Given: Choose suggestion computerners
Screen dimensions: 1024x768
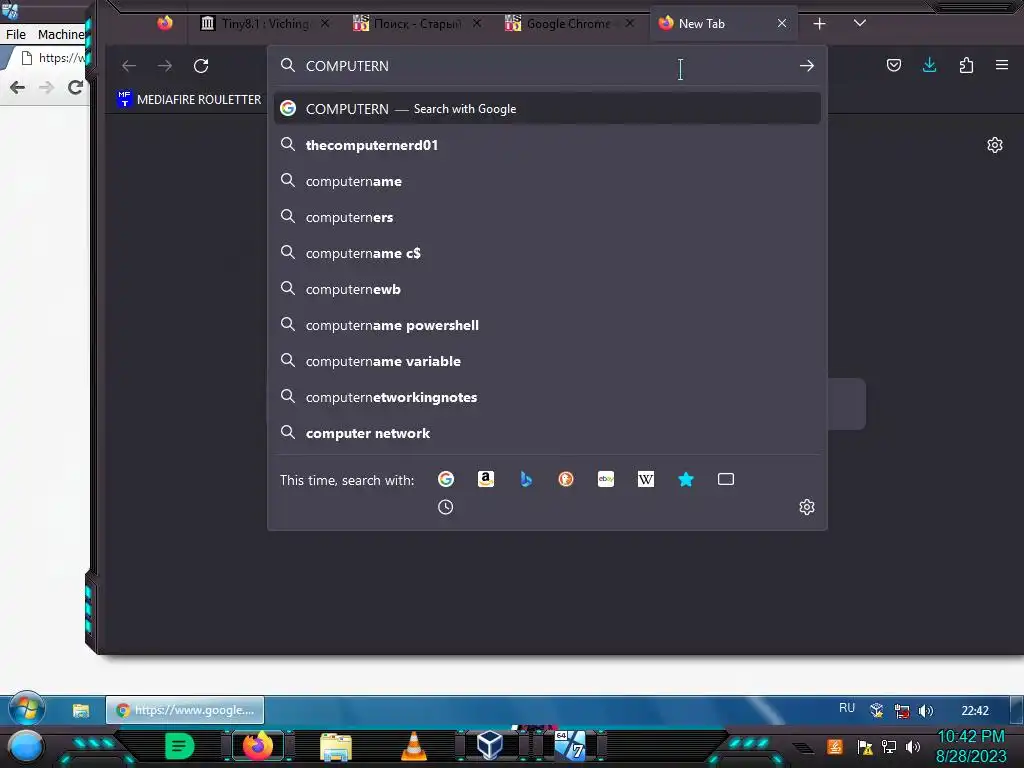Looking at the screenshot, I should coord(547,217).
